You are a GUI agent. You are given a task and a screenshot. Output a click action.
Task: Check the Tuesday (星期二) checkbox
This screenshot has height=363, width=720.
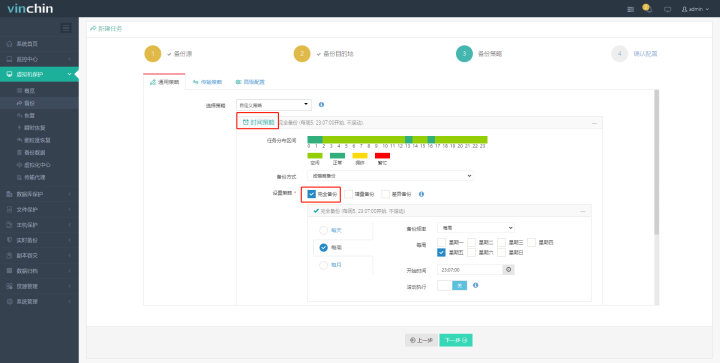471,242
